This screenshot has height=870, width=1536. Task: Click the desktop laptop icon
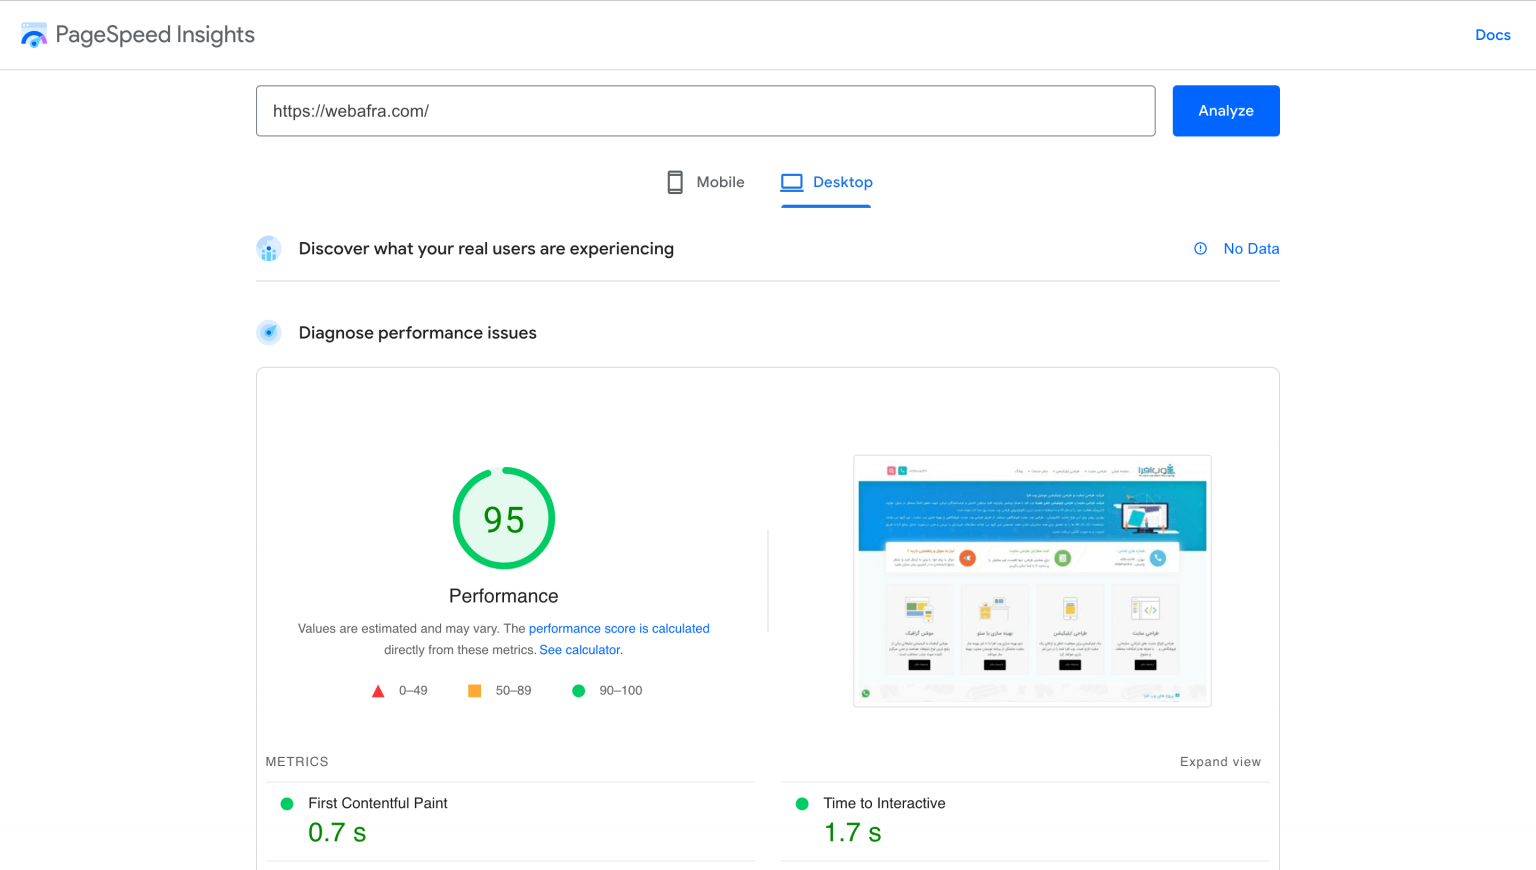pos(792,182)
